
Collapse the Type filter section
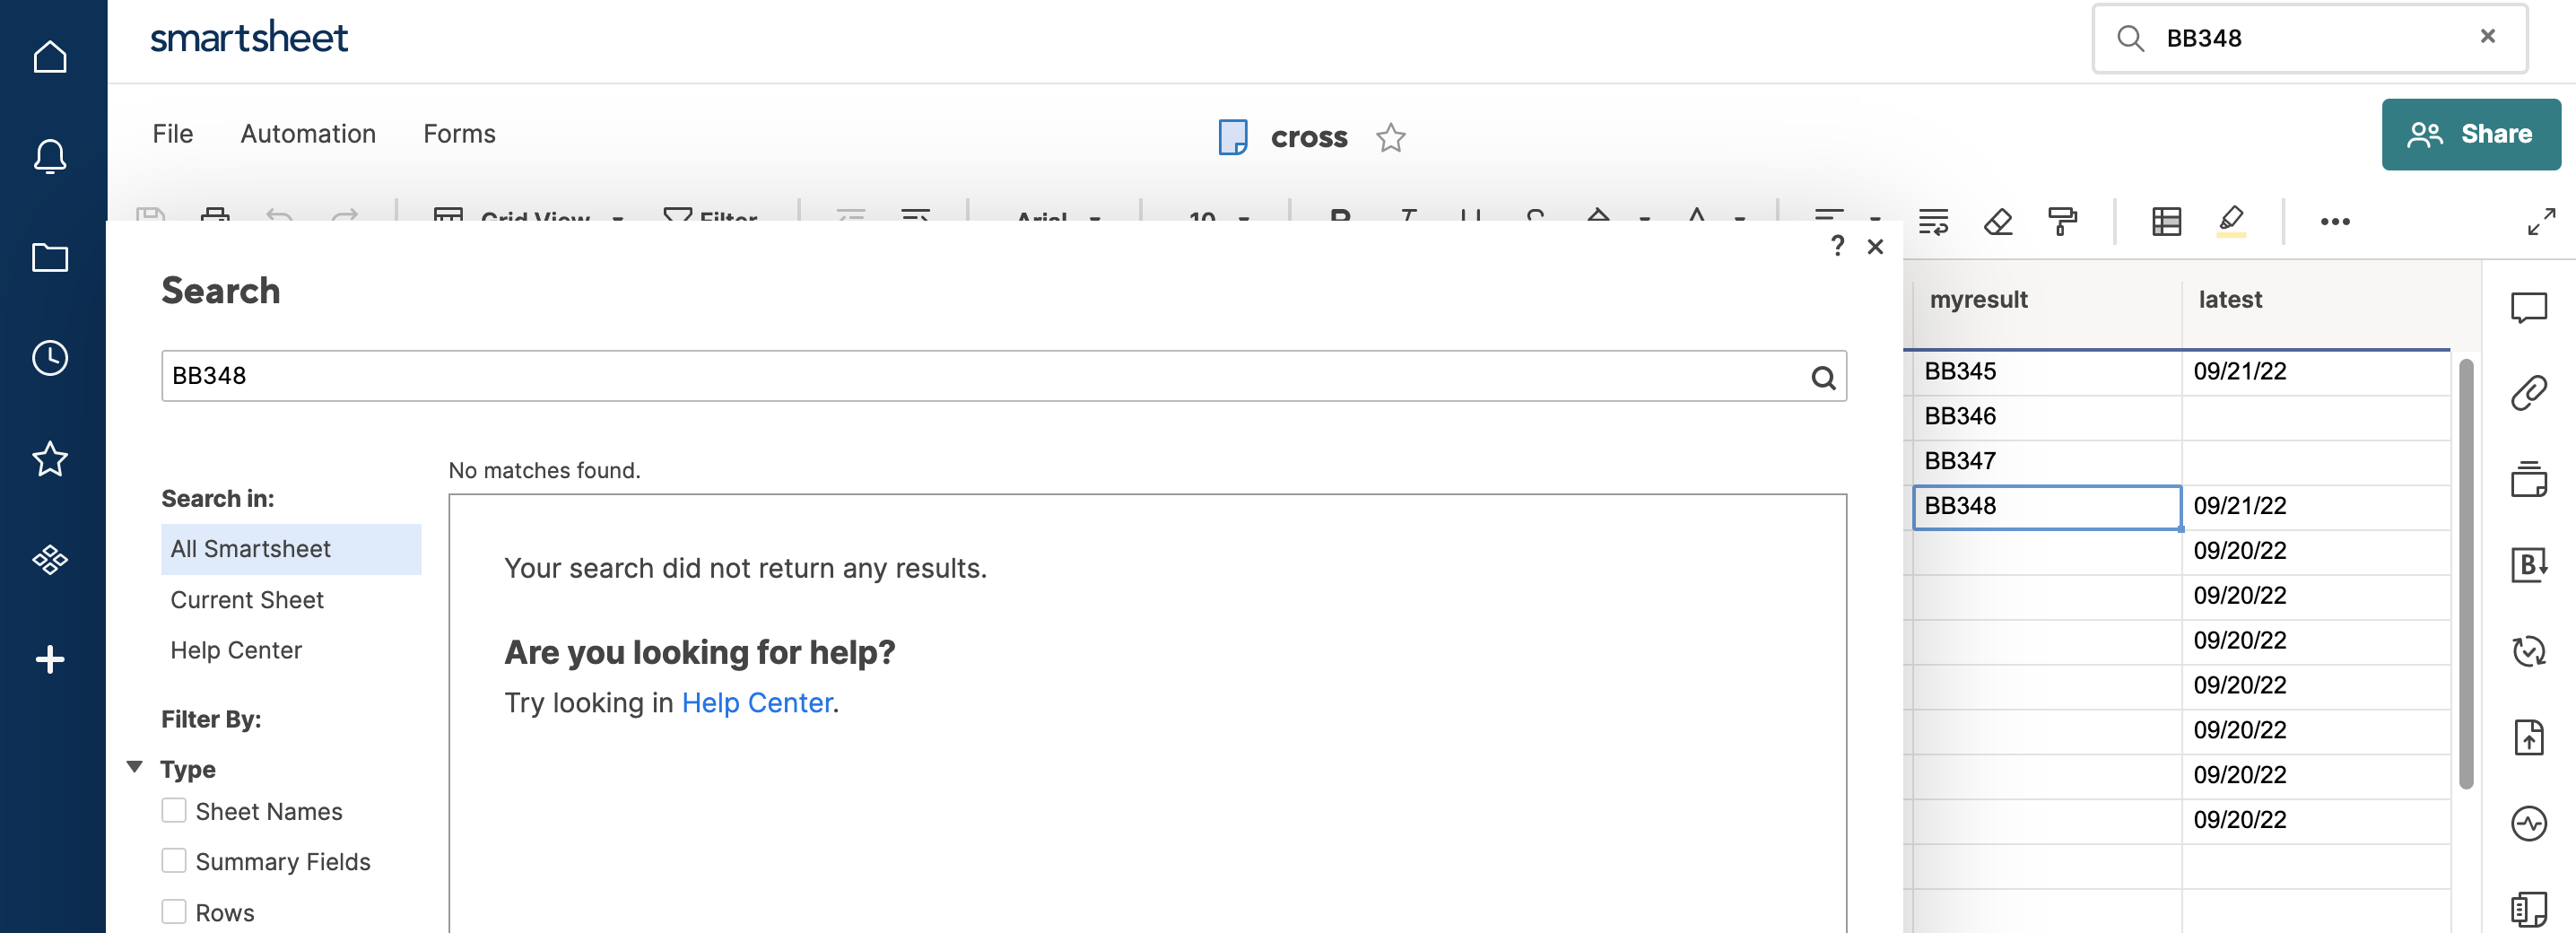136,768
